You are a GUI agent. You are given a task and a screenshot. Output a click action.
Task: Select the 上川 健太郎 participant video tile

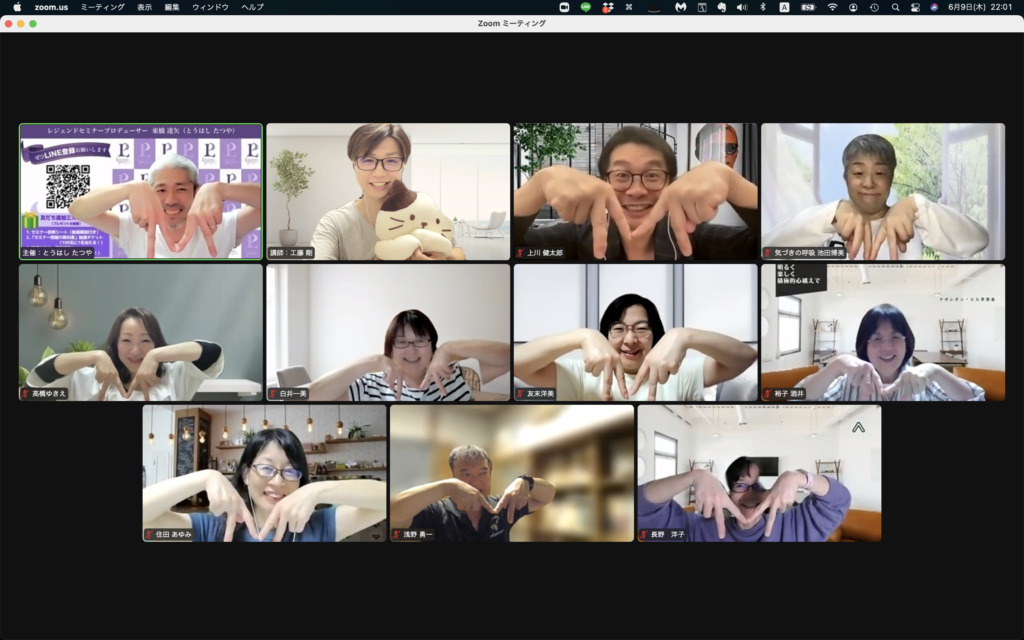tap(635, 191)
